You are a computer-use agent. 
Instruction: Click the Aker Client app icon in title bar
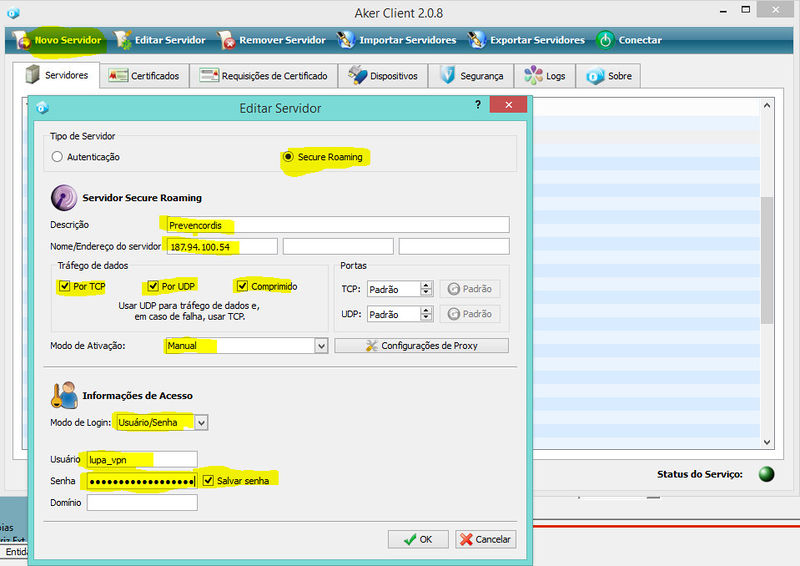[x=13, y=13]
